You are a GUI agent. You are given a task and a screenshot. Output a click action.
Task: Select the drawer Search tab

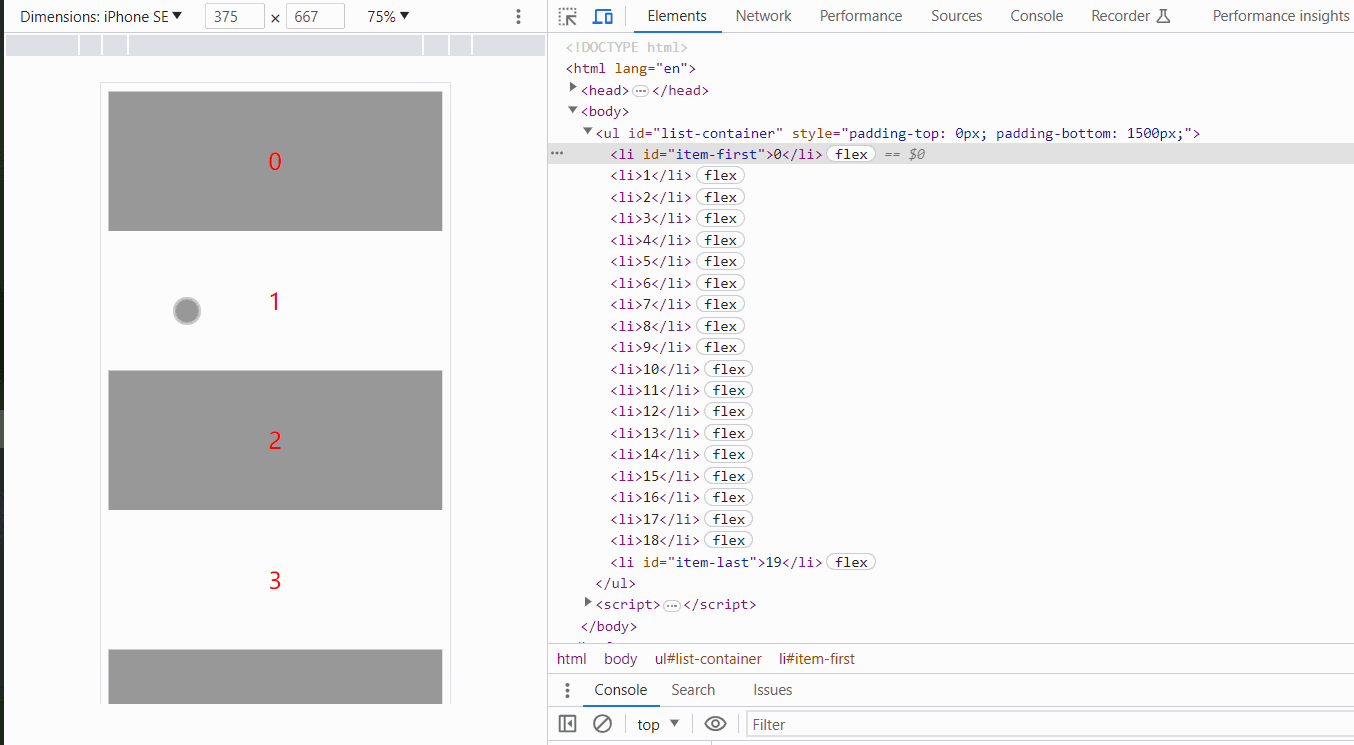tap(693, 690)
